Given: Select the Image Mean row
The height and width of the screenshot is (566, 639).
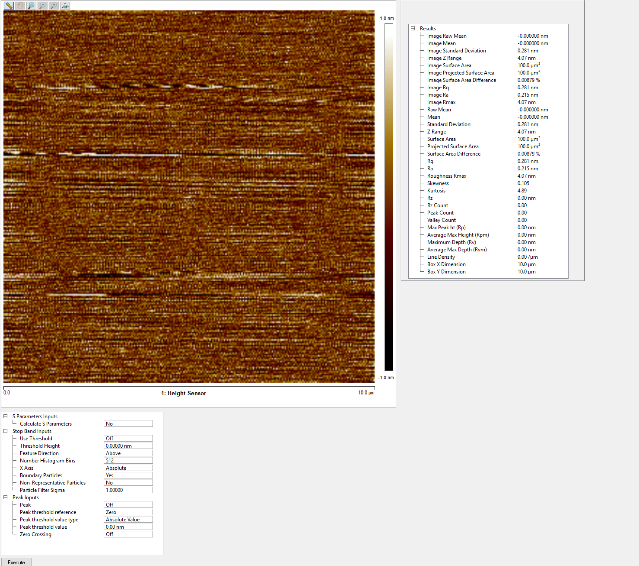Looking at the screenshot, I should [488, 43].
